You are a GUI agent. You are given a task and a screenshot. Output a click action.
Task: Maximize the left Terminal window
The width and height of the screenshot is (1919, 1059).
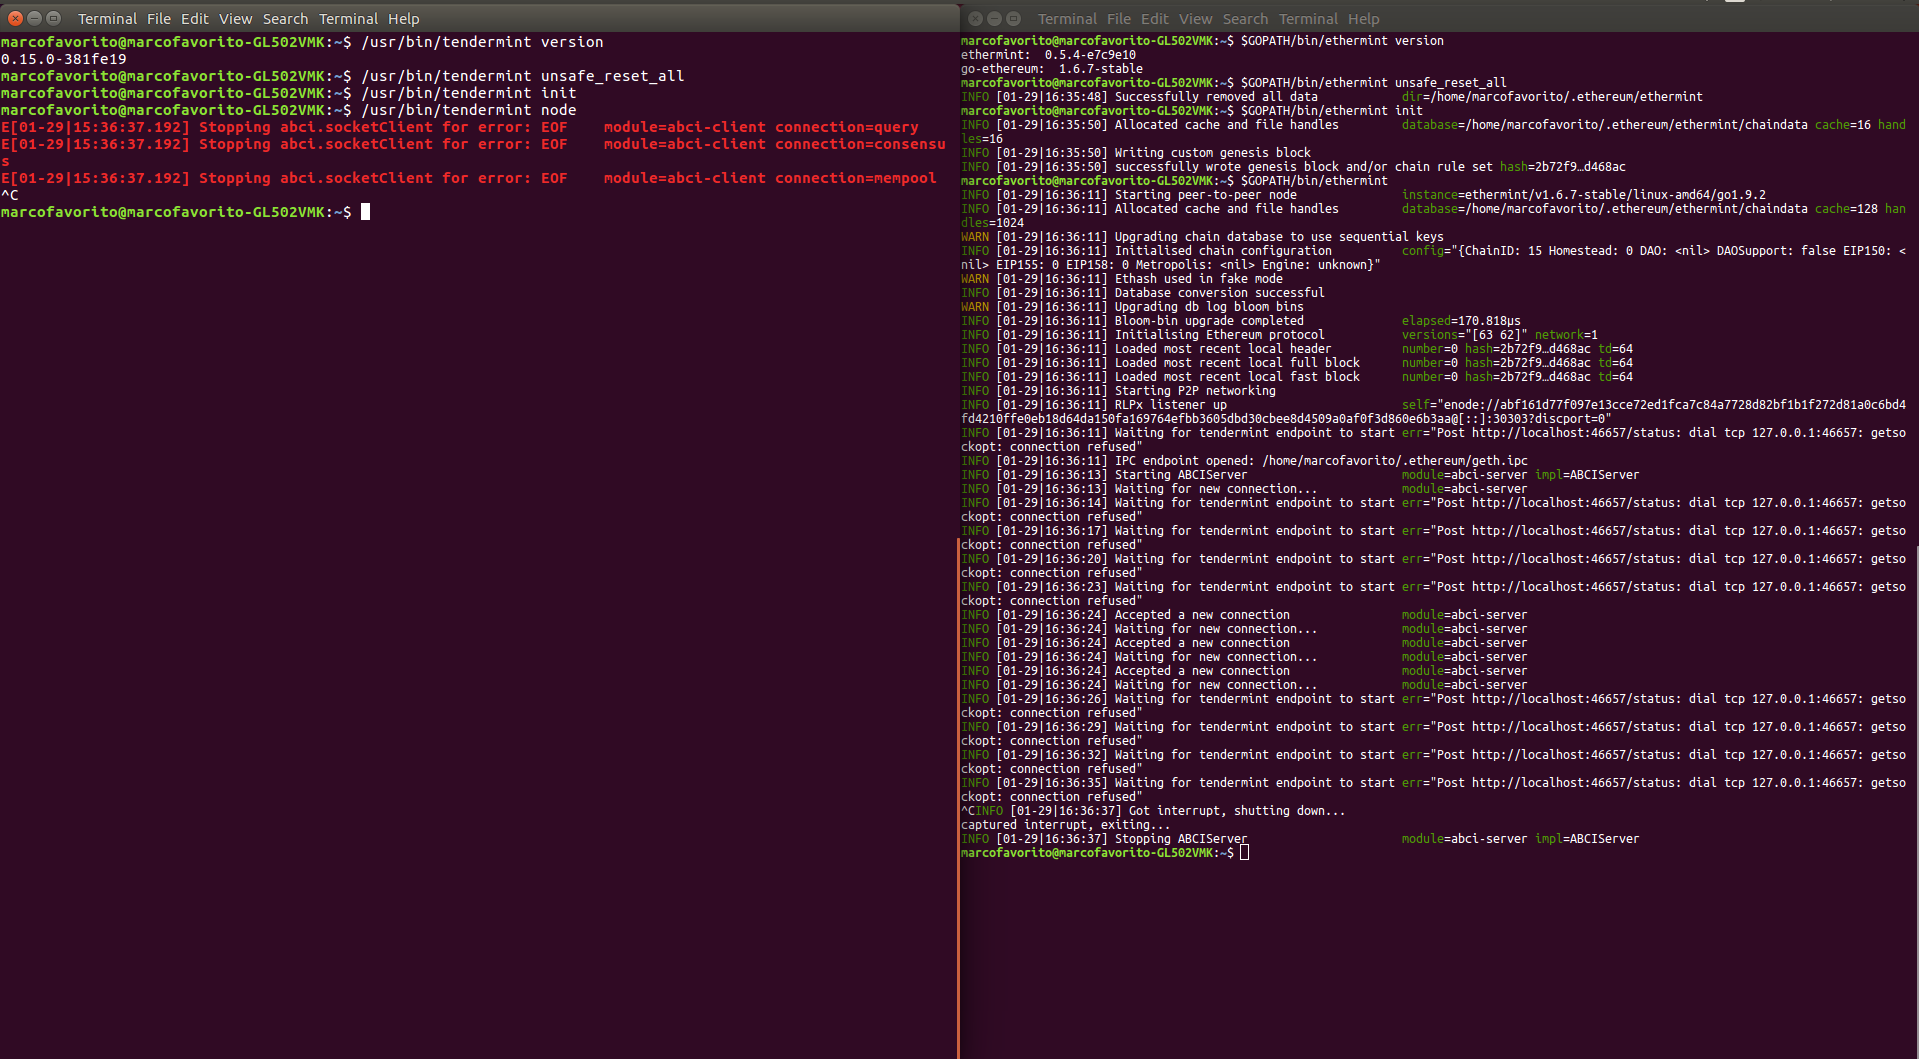click(53, 18)
